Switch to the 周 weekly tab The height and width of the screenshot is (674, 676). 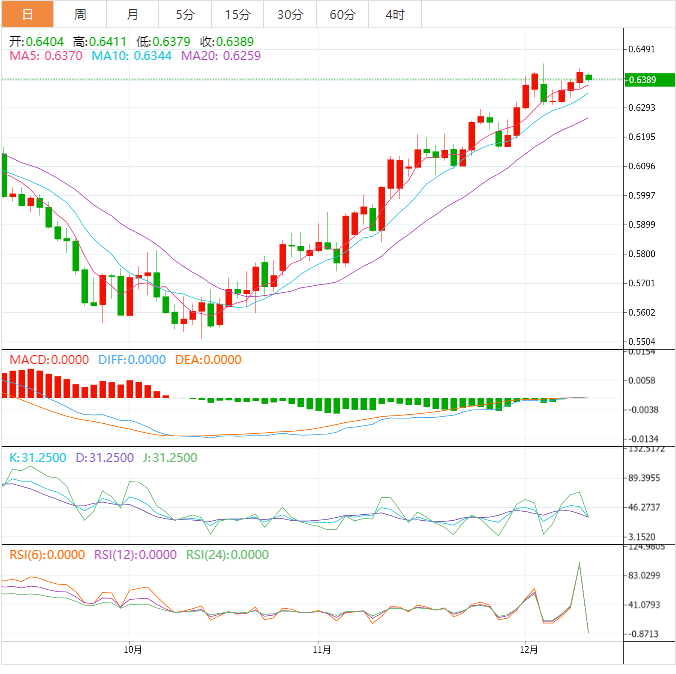pyautogui.click(x=80, y=14)
